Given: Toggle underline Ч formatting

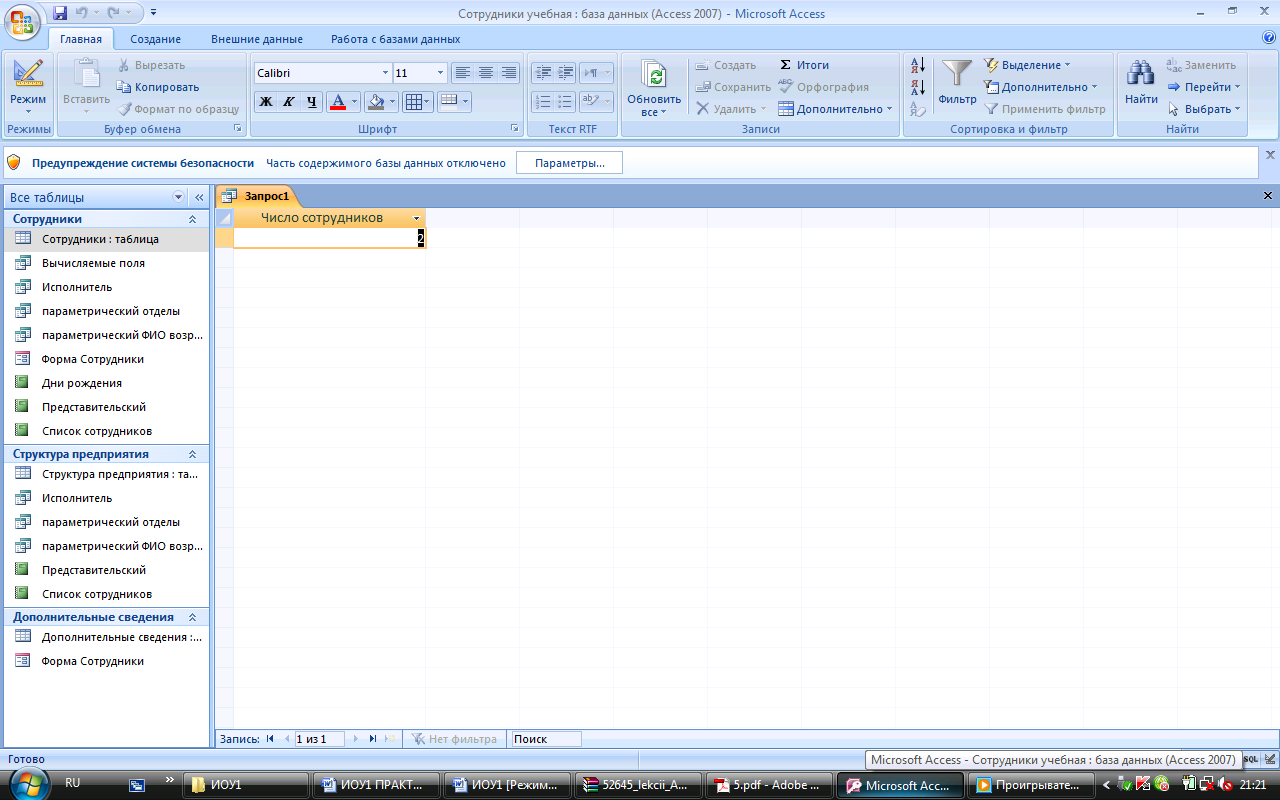Looking at the screenshot, I should [x=312, y=102].
